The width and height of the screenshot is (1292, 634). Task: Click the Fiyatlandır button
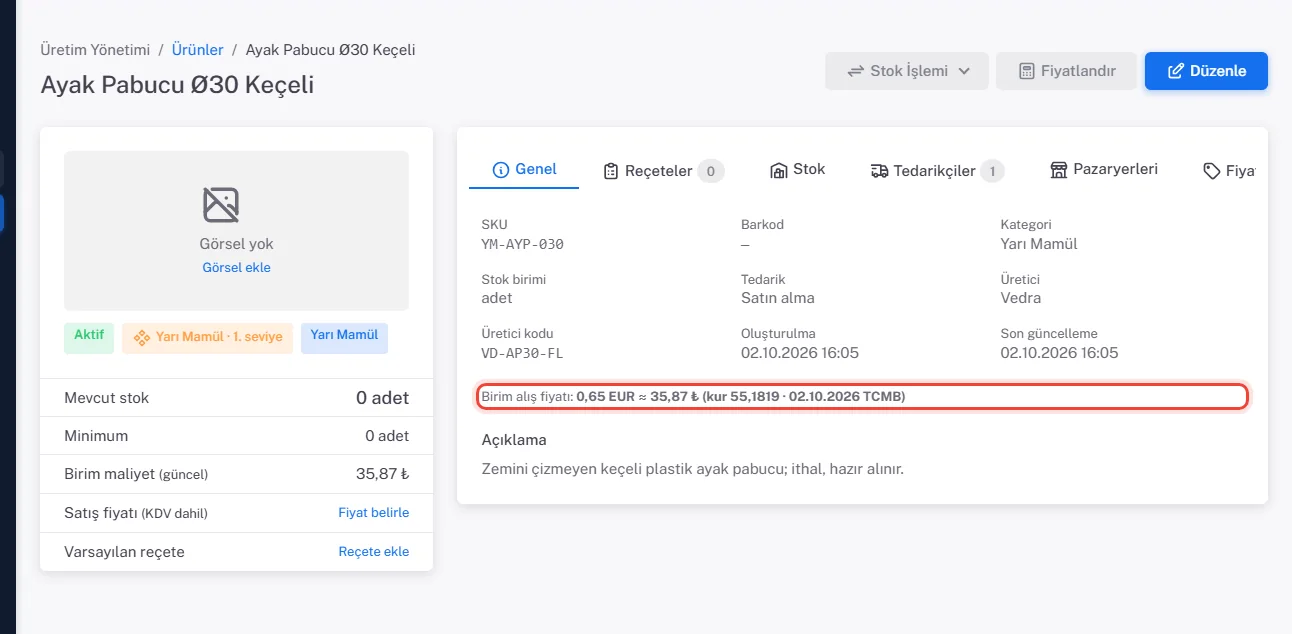click(x=1066, y=71)
